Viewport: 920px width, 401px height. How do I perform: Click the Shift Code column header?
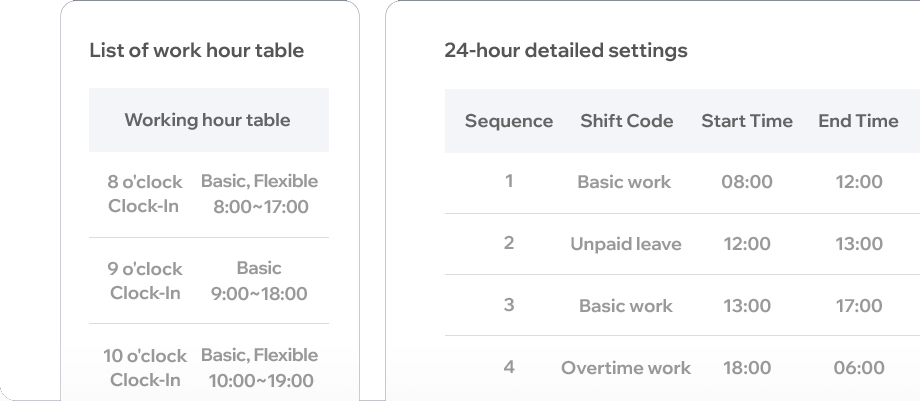(x=627, y=121)
